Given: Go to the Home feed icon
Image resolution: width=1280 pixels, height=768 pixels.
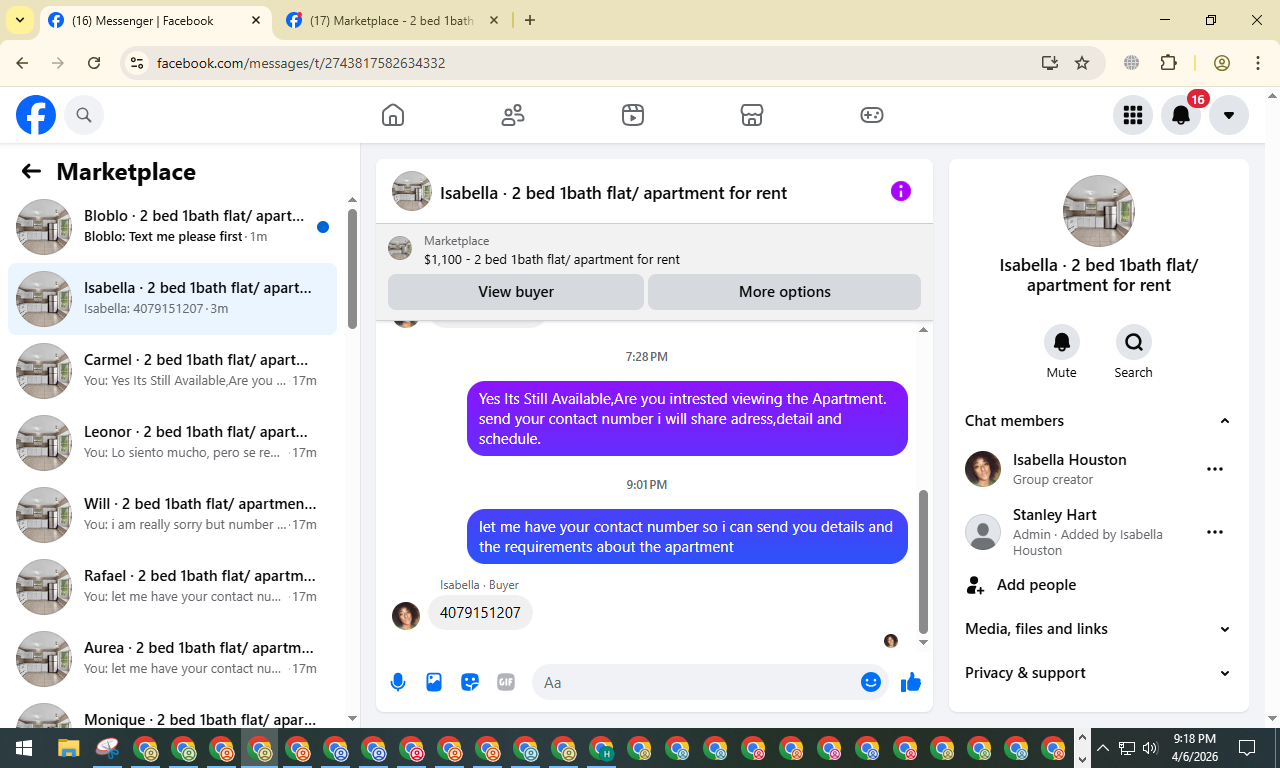Looking at the screenshot, I should point(393,115).
